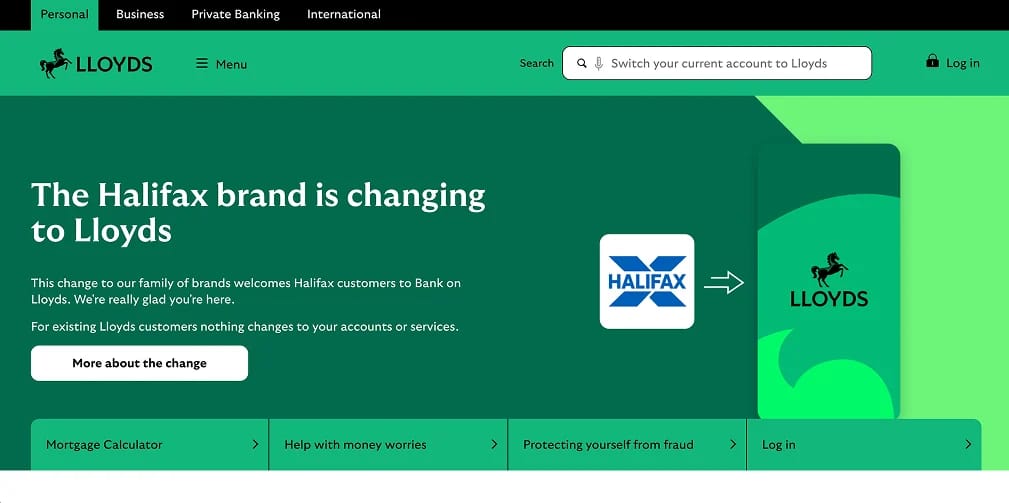Click text For existing Lloyds customers nothing changes
The width and height of the screenshot is (1009, 503).
(245, 327)
